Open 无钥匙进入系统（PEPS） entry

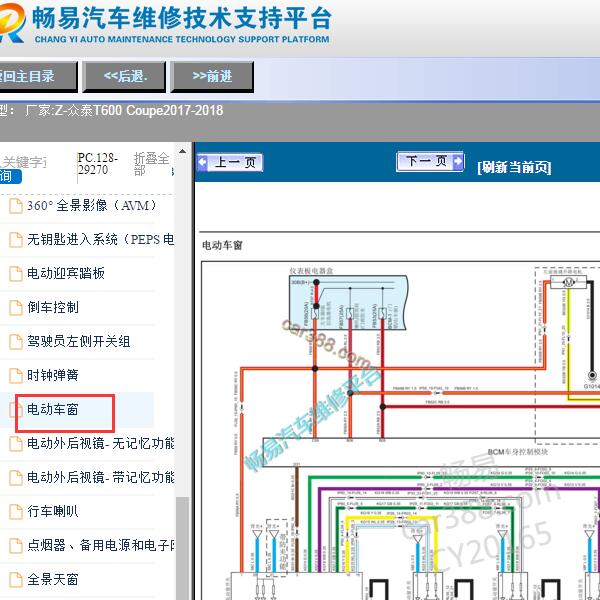[x=100, y=240]
